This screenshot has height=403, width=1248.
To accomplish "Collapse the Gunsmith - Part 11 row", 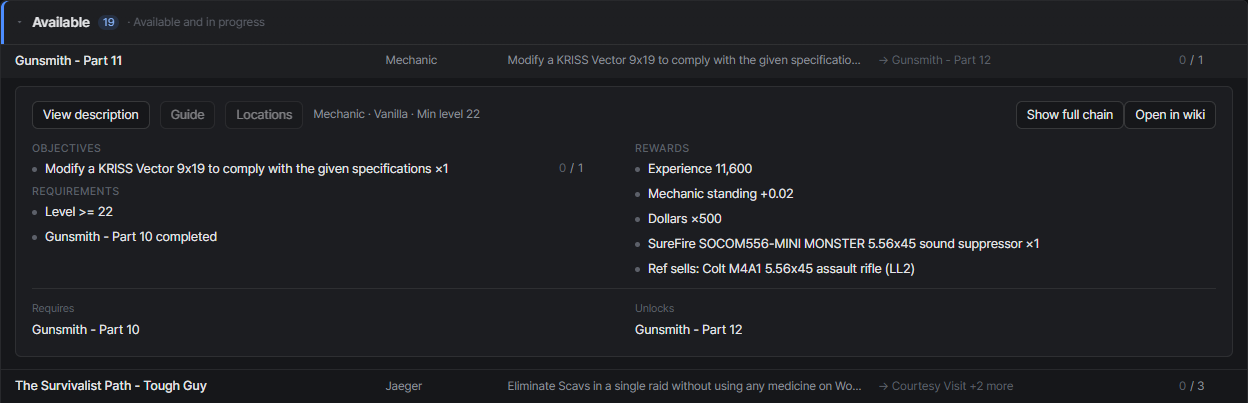I will (624, 60).
